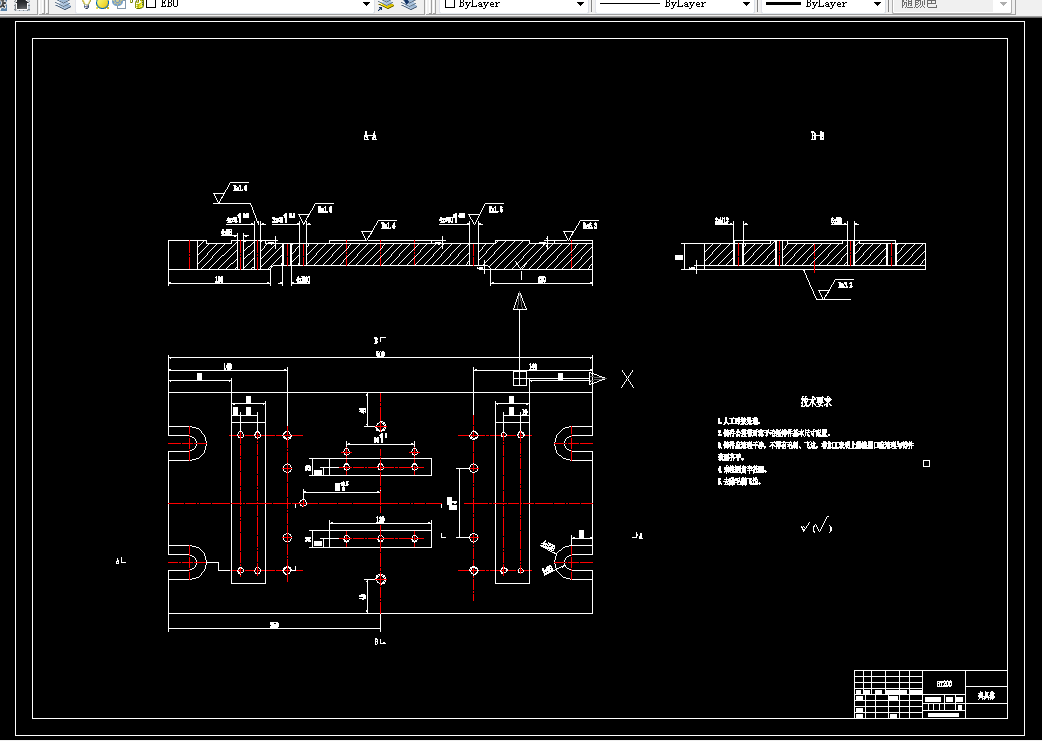This screenshot has height=741, width=1042.
Task: Select the B-B section view label
Action: click(x=817, y=136)
